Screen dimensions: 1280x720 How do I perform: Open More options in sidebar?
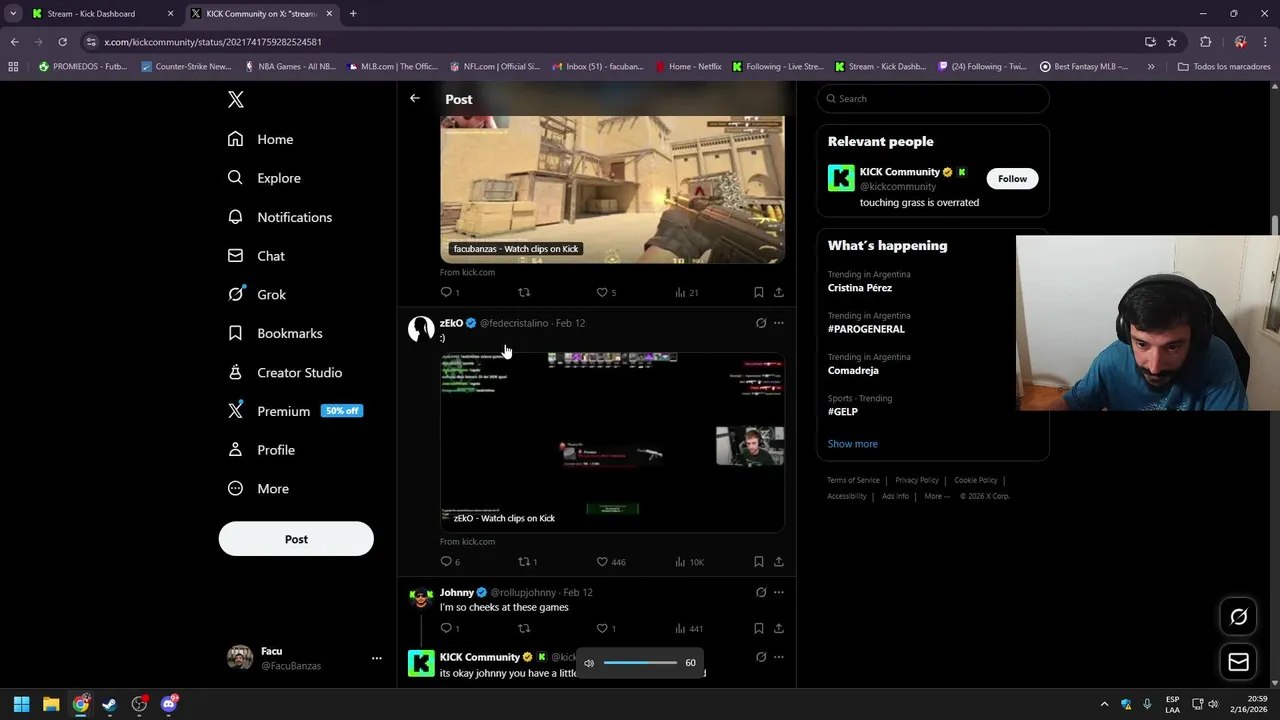(x=258, y=489)
